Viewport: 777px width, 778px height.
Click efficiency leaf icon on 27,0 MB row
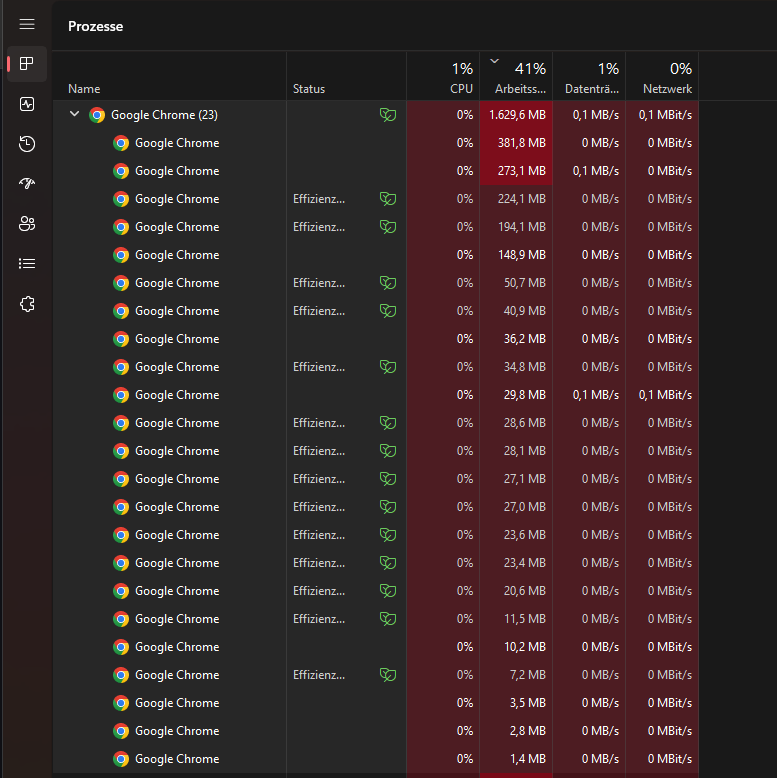pyautogui.click(x=388, y=507)
